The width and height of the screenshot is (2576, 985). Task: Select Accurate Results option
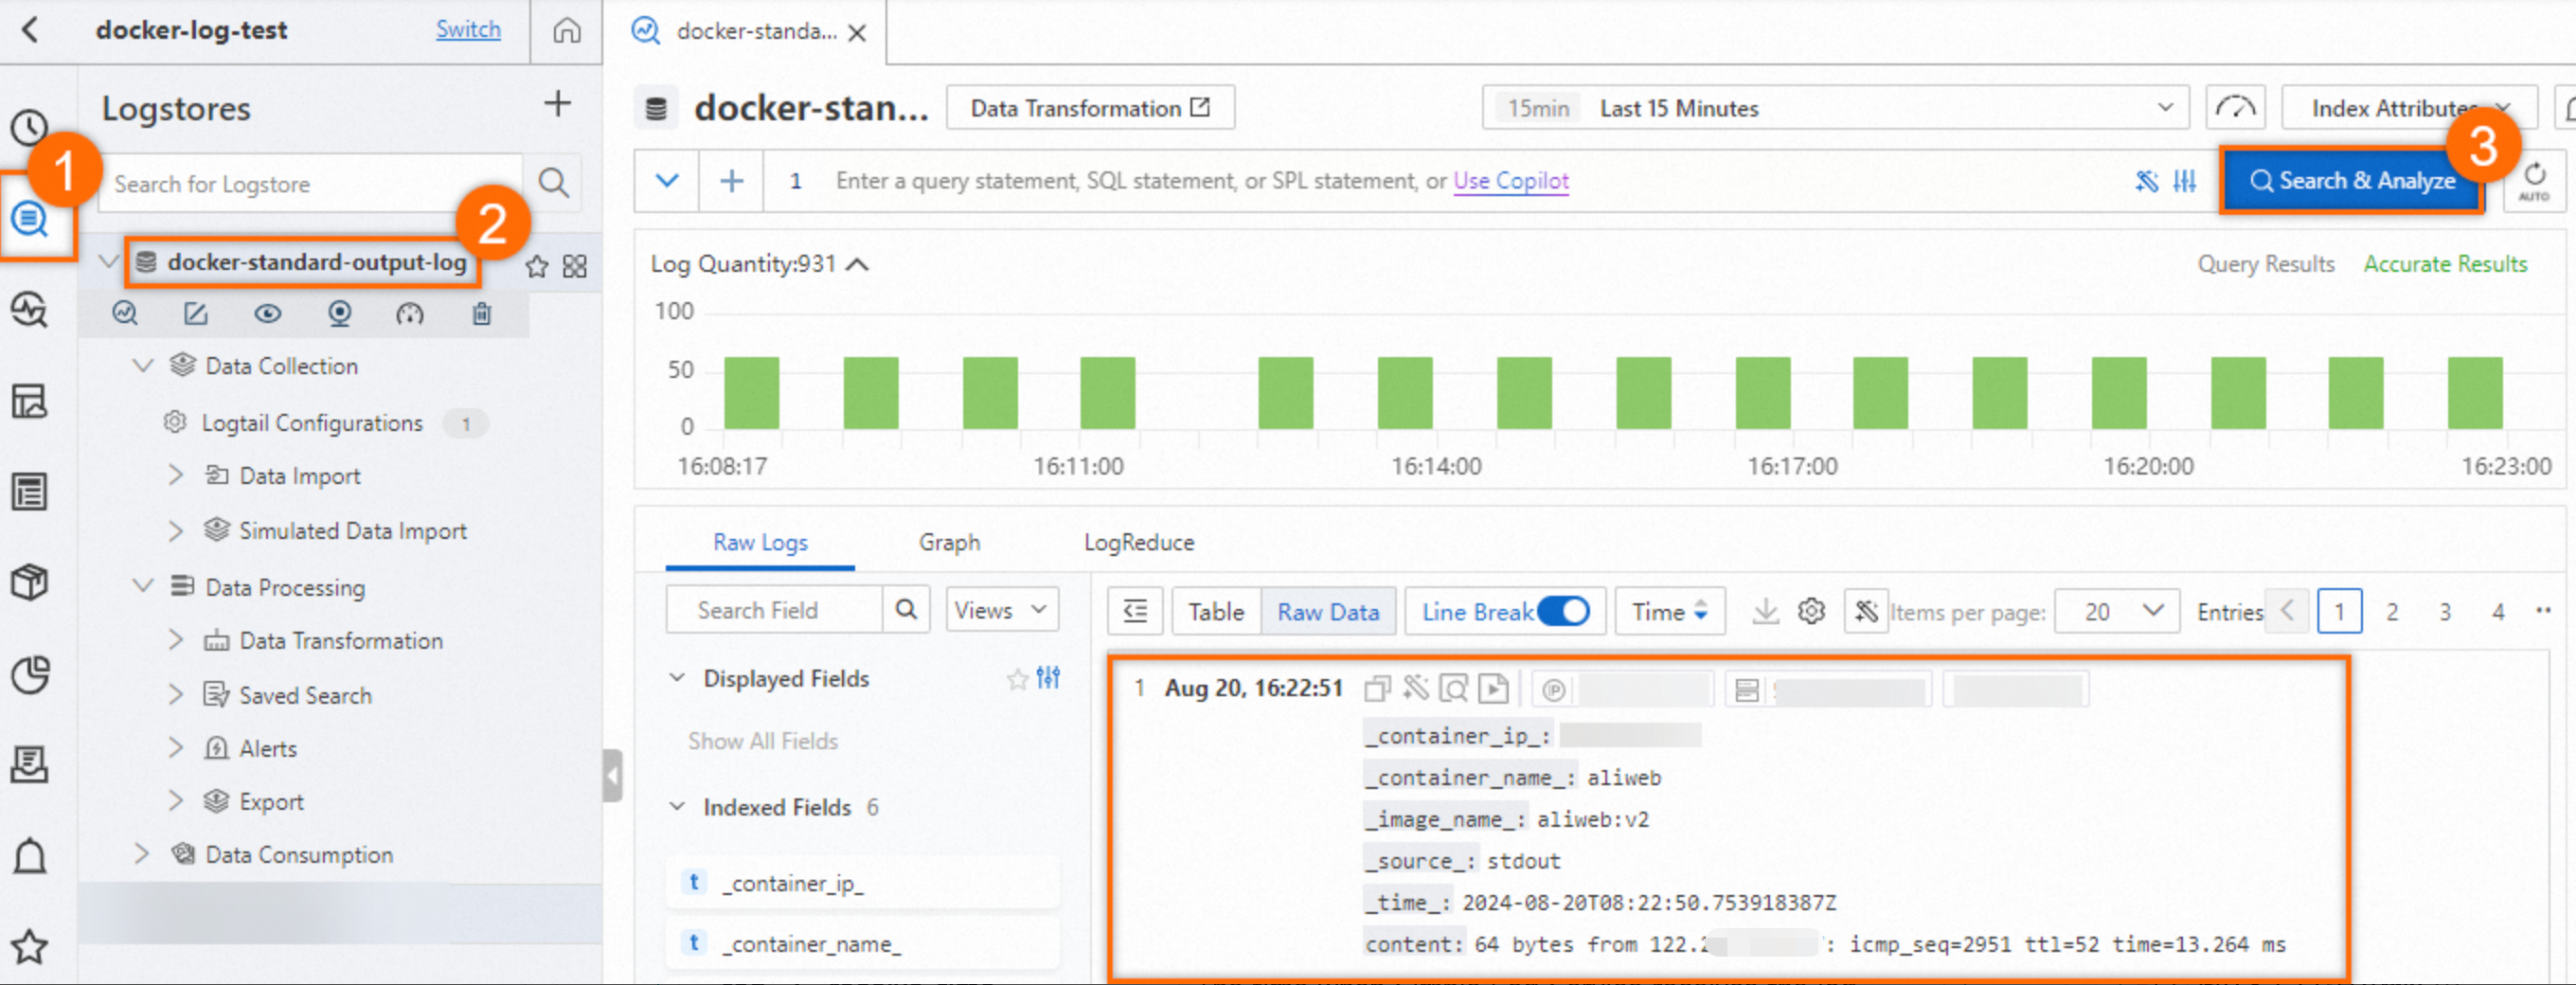(2445, 264)
